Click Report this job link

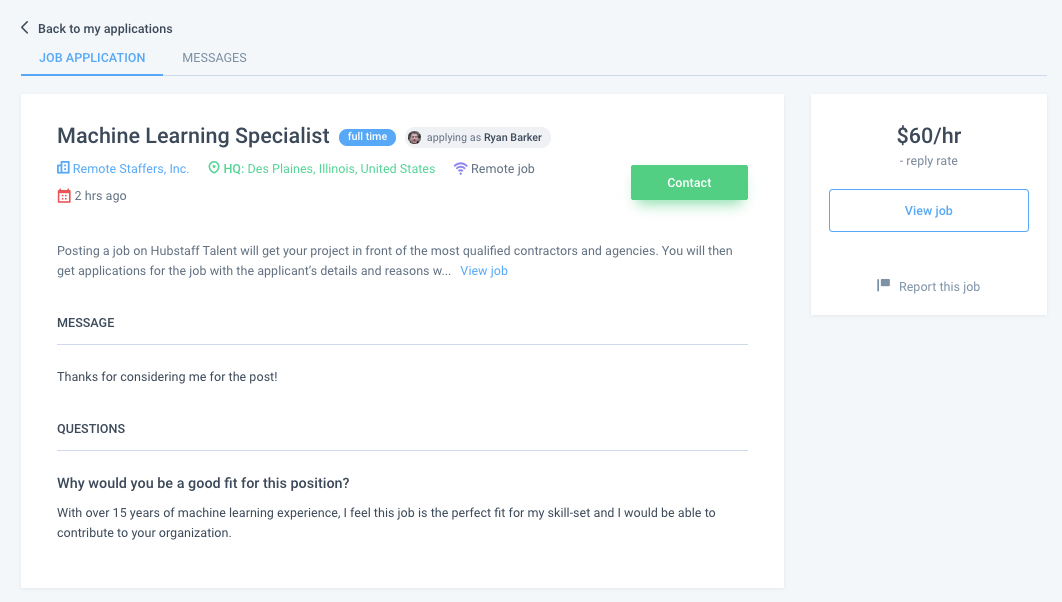(939, 286)
